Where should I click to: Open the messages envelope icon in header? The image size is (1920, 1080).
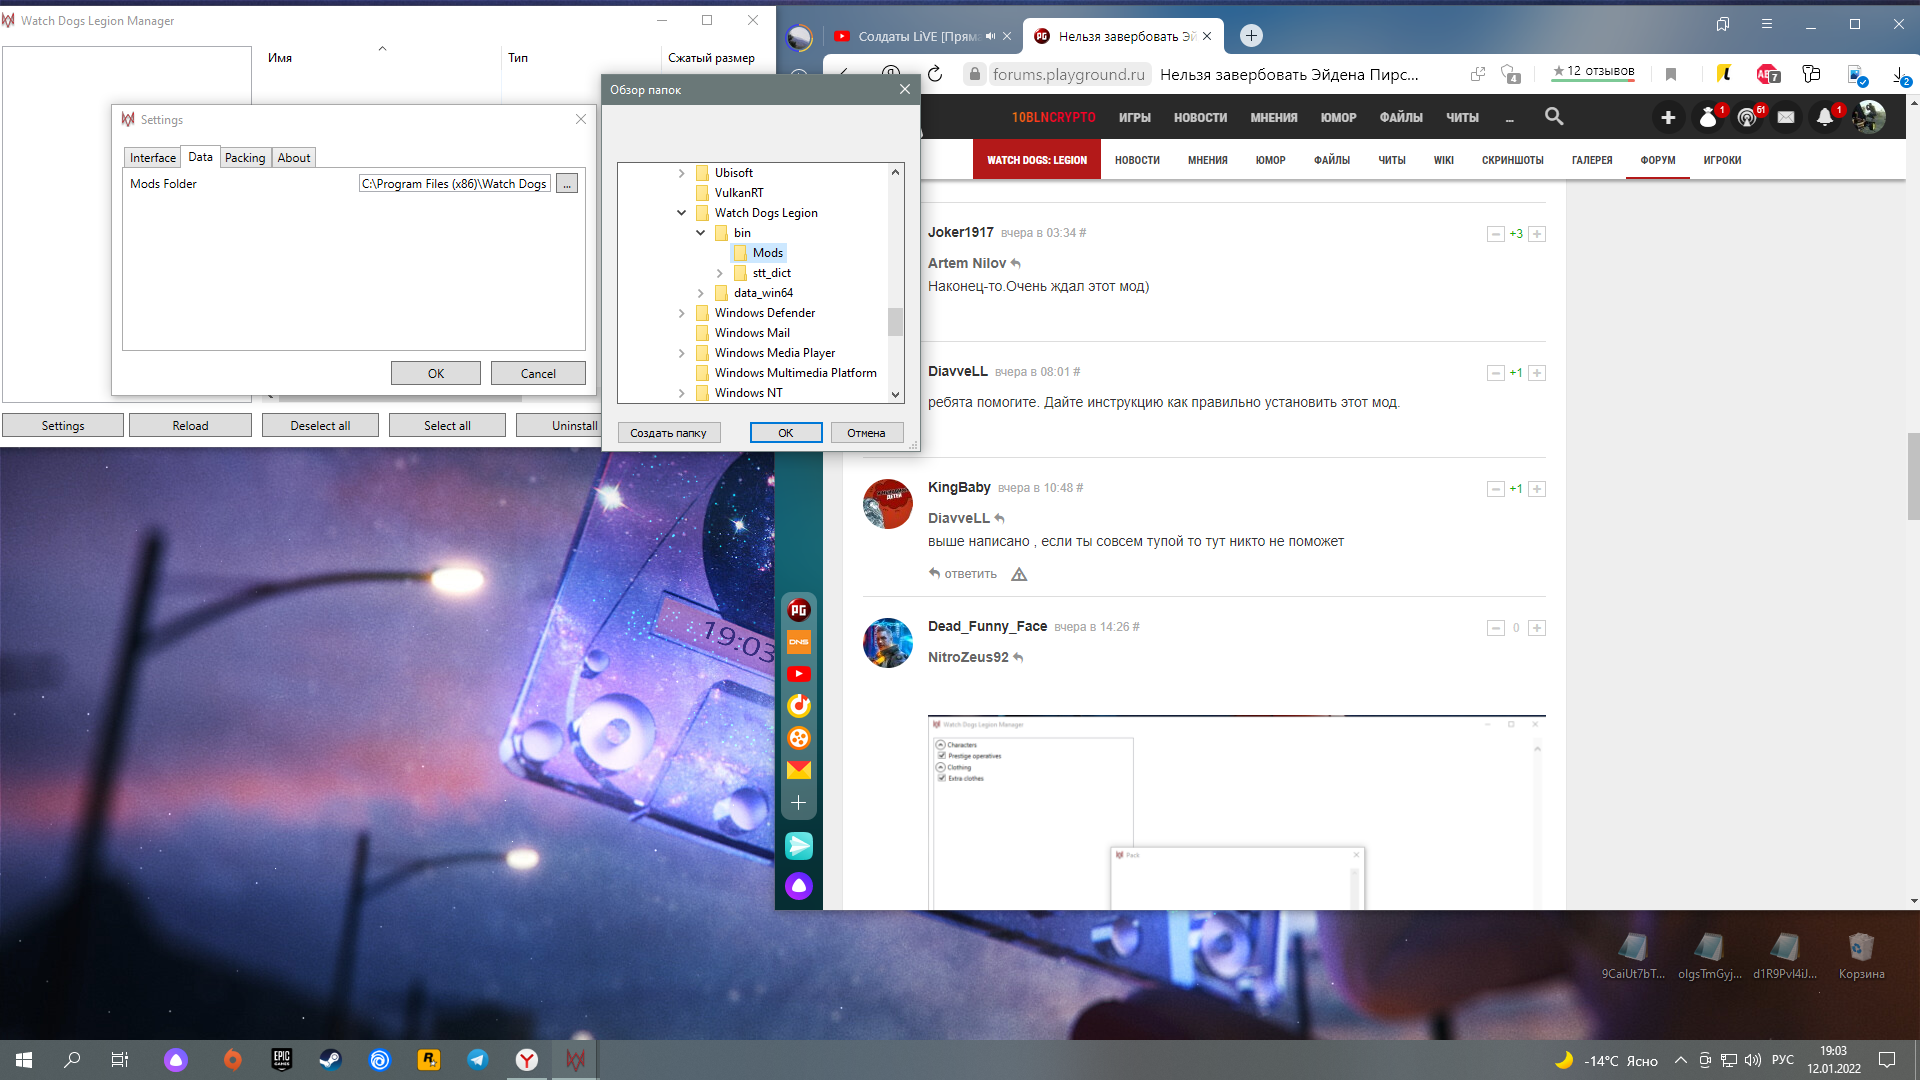tap(1786, 117)
